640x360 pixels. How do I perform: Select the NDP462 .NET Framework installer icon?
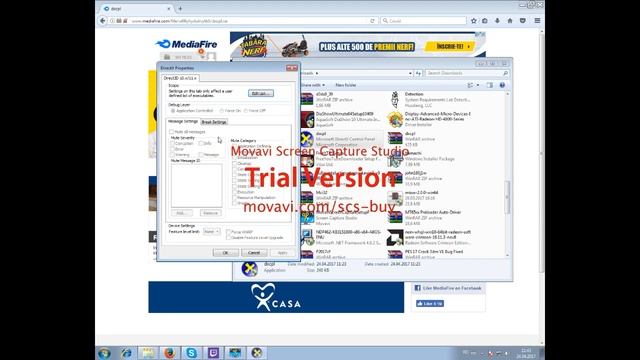click(307, 237)
